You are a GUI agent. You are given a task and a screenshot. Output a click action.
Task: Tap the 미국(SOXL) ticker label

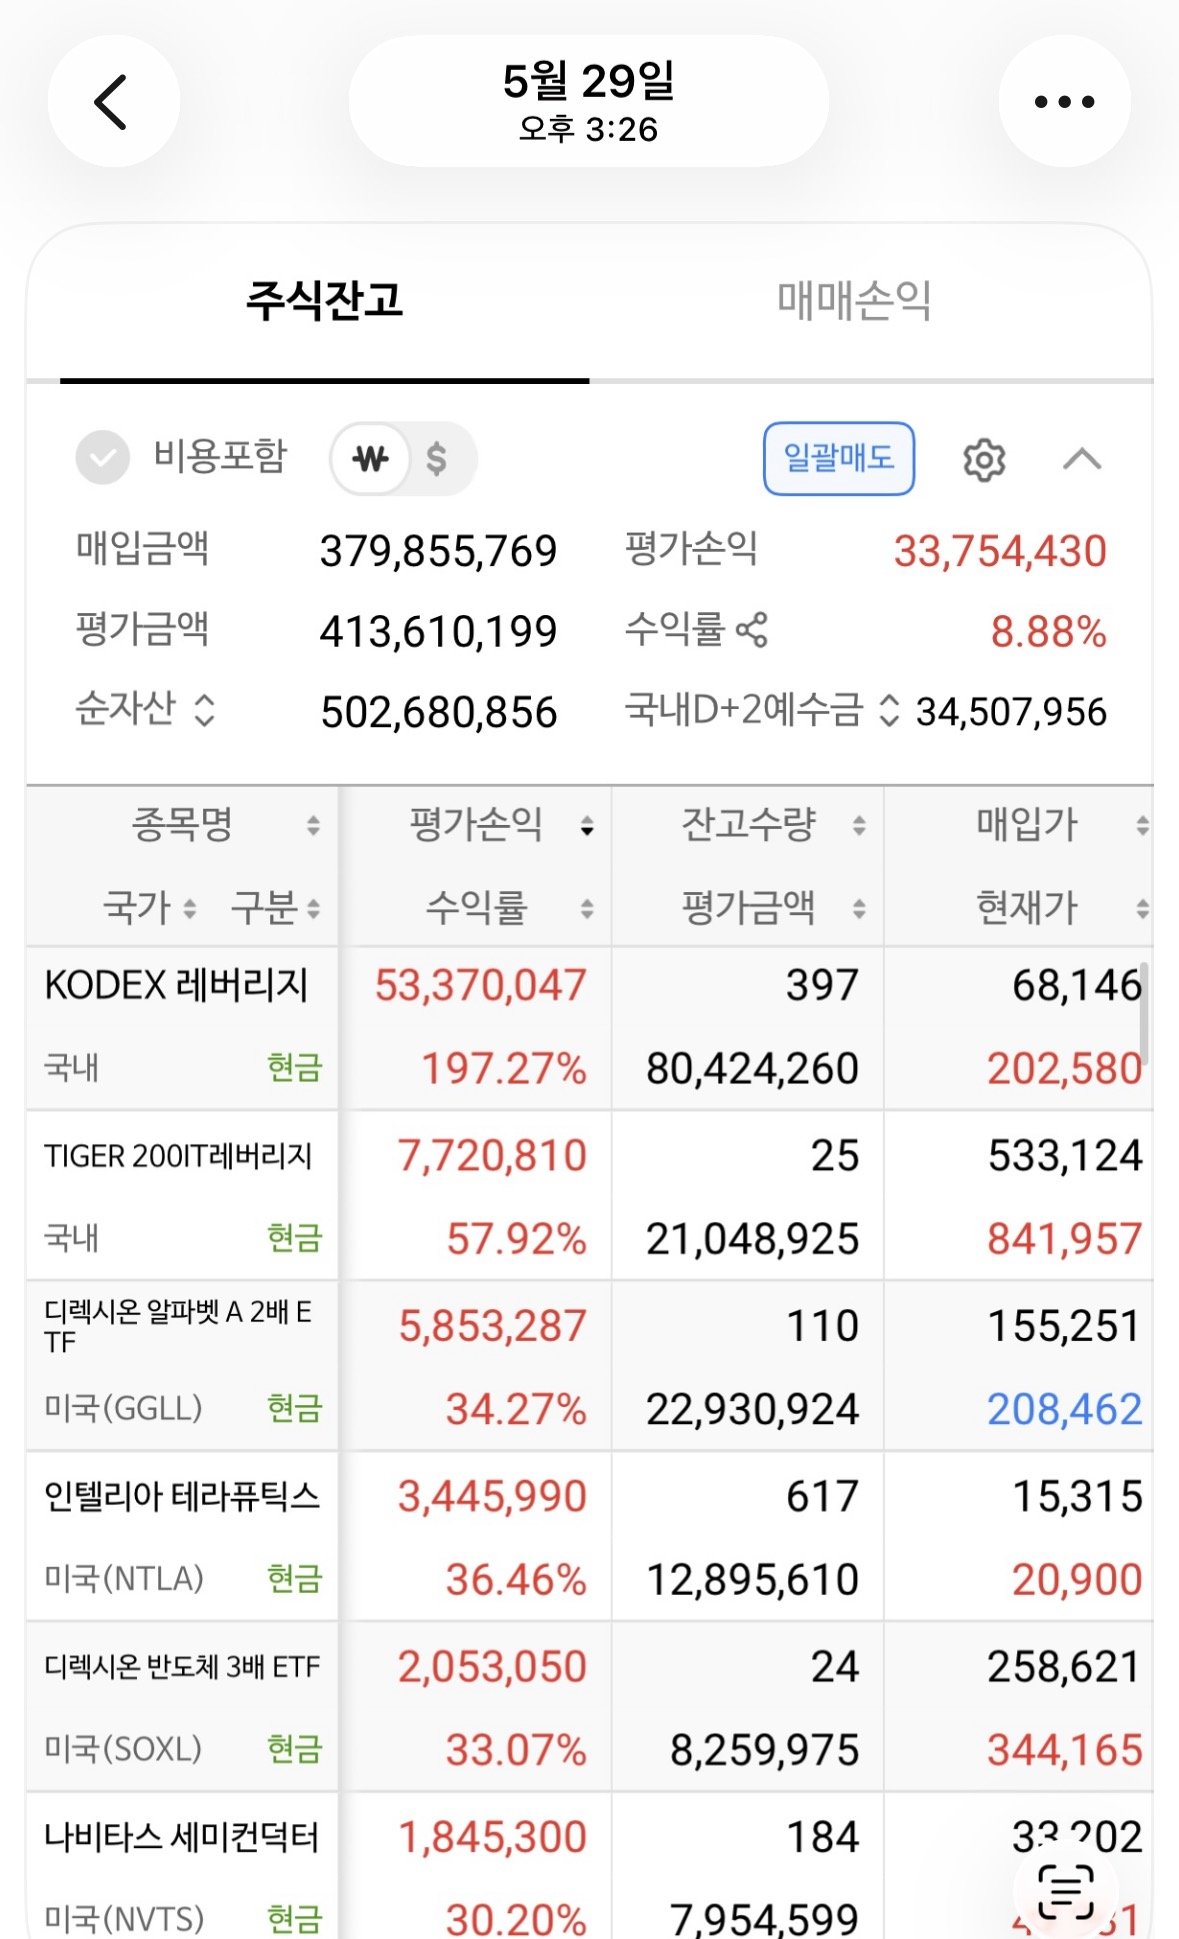tap(123, 1749)
